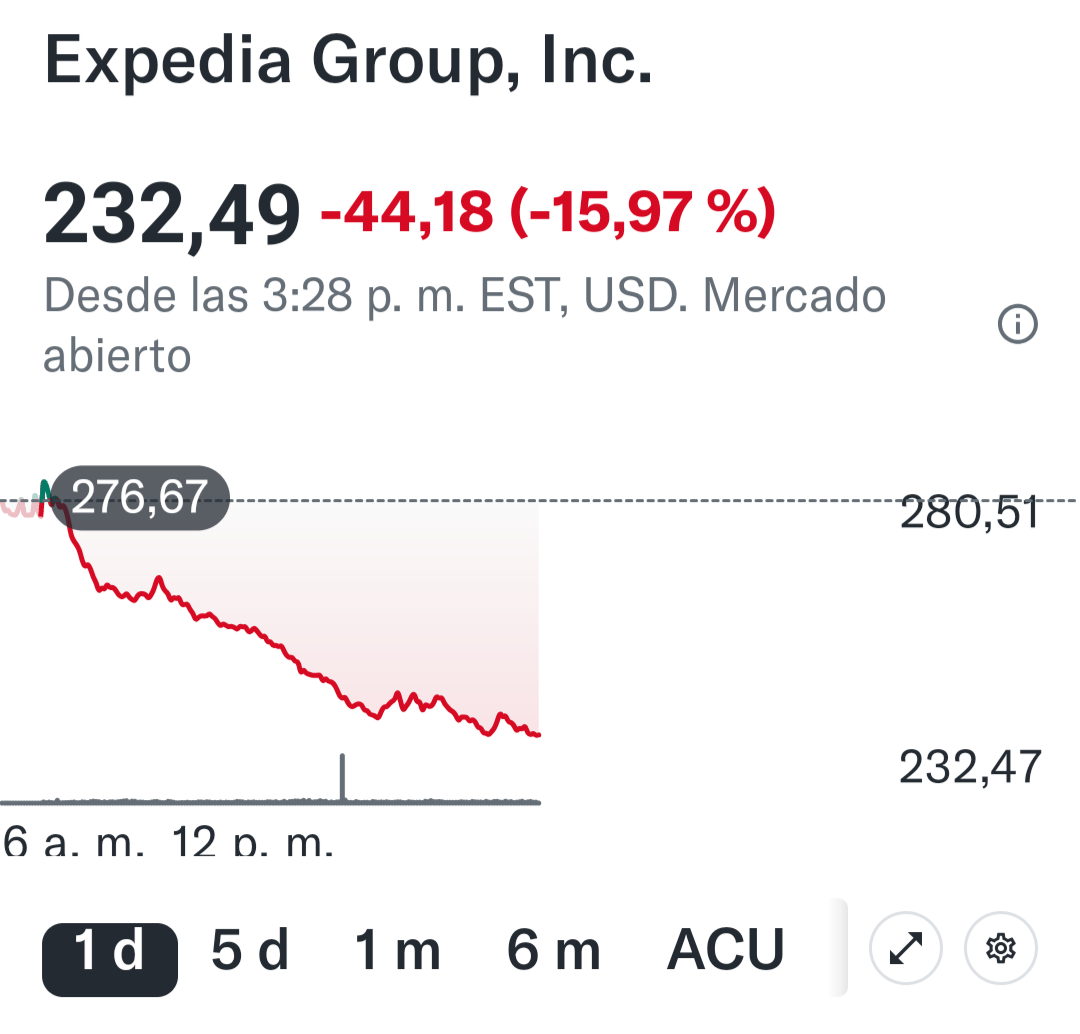
Task: Click the 232,47 axis low label
Action: tap(970, 768)
